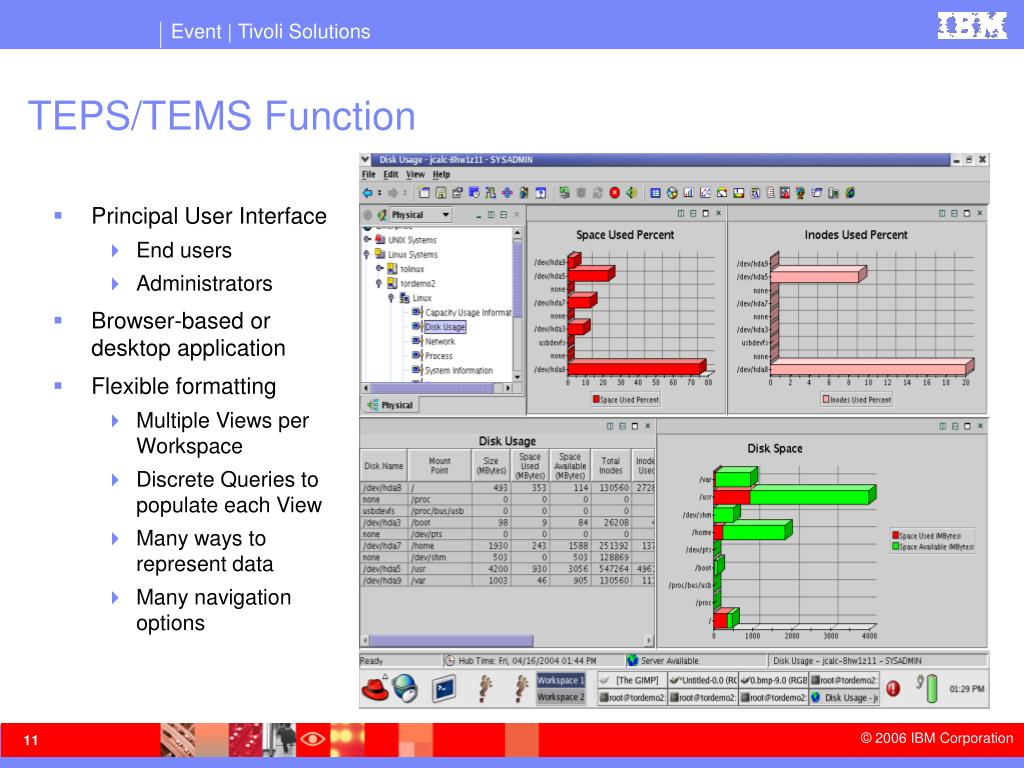Click the blue Back arrow in the toolbar

[368, 193]
